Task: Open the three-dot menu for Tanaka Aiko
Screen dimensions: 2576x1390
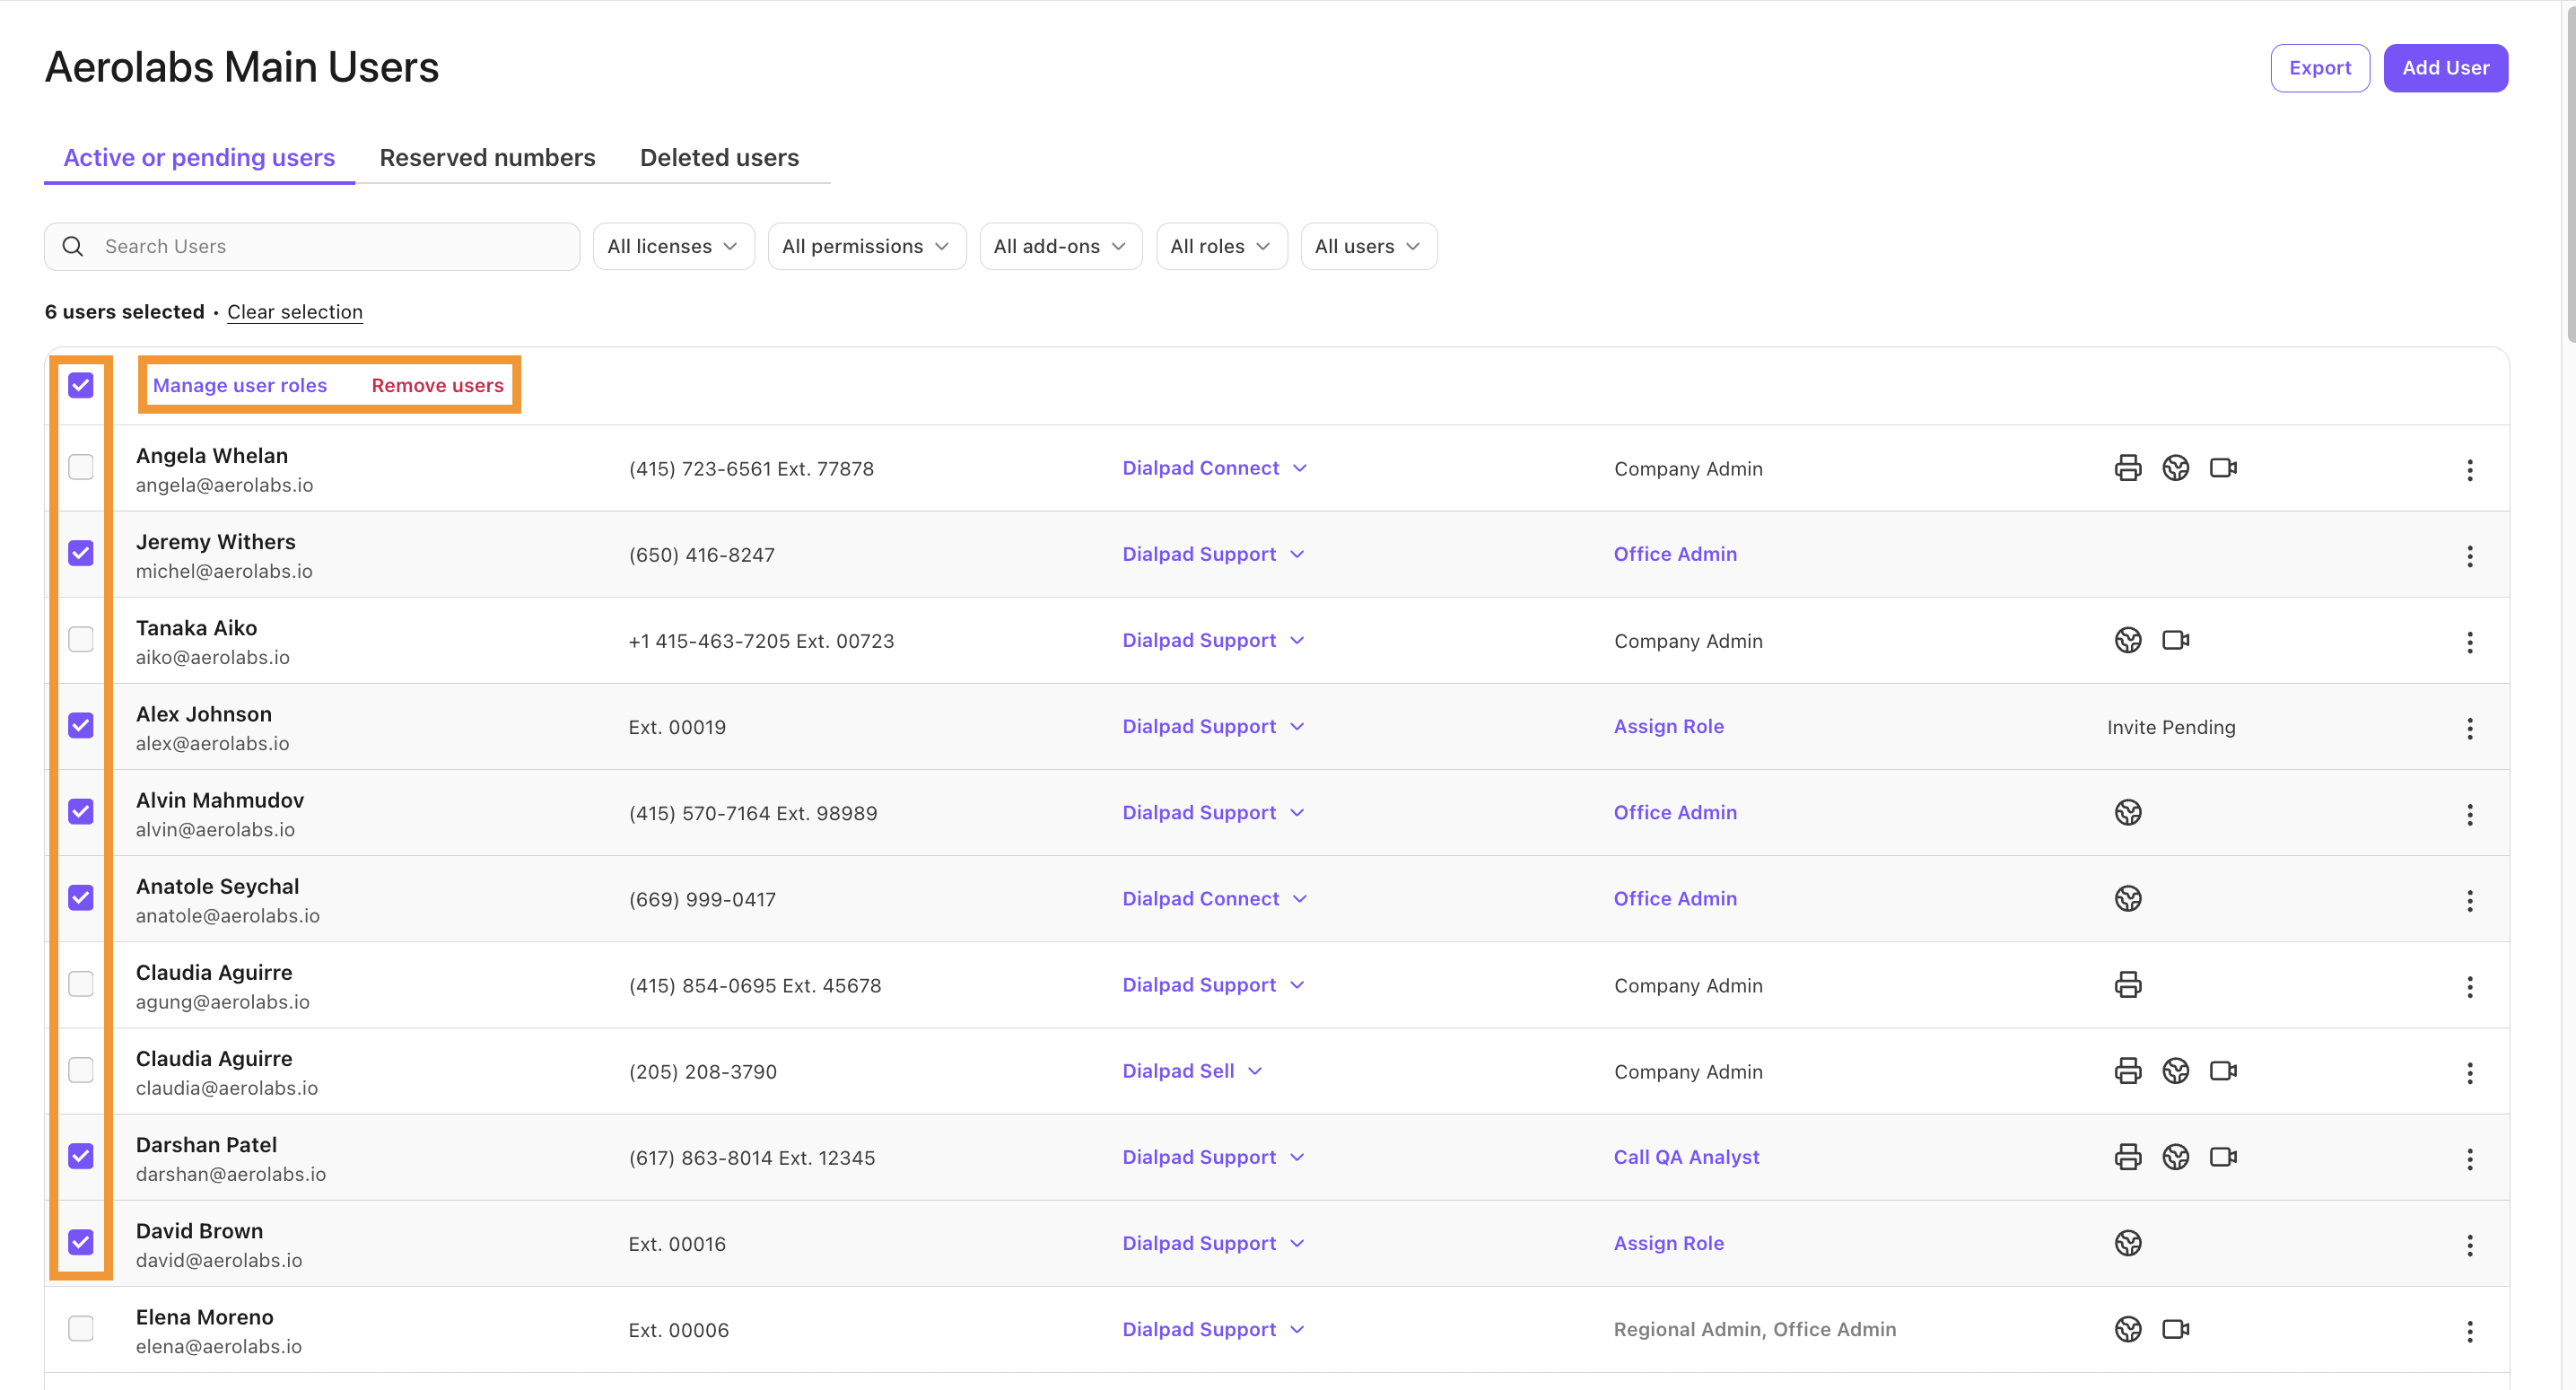Action: tap(2470, 642)
